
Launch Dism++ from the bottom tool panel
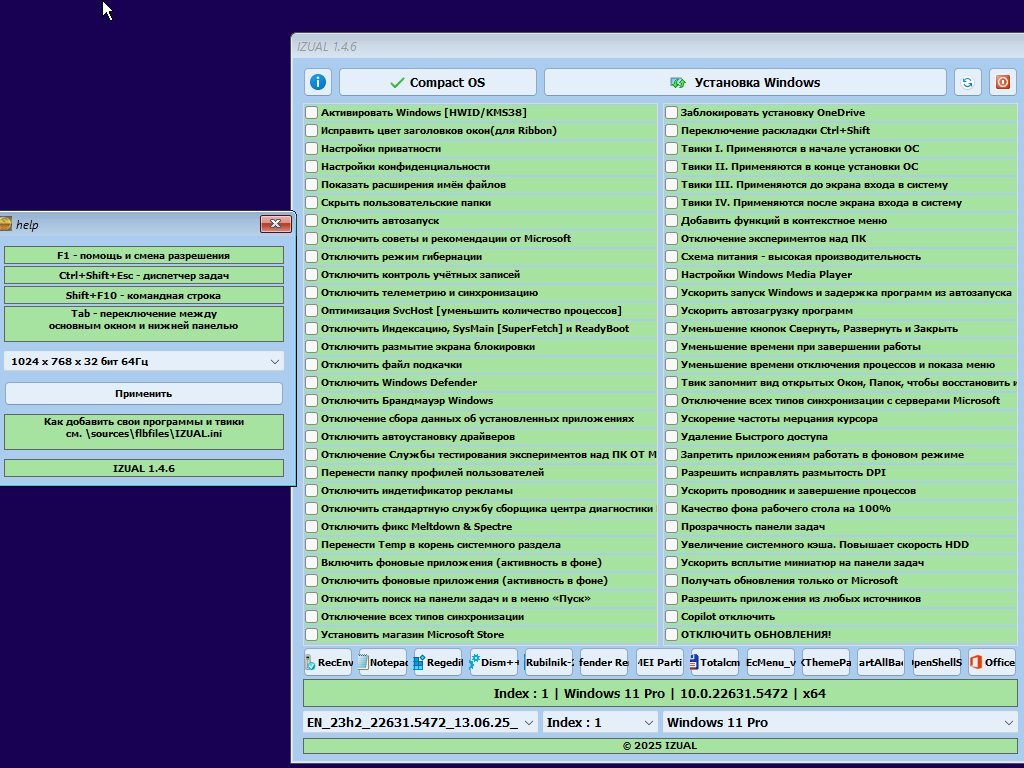(494, 662)
